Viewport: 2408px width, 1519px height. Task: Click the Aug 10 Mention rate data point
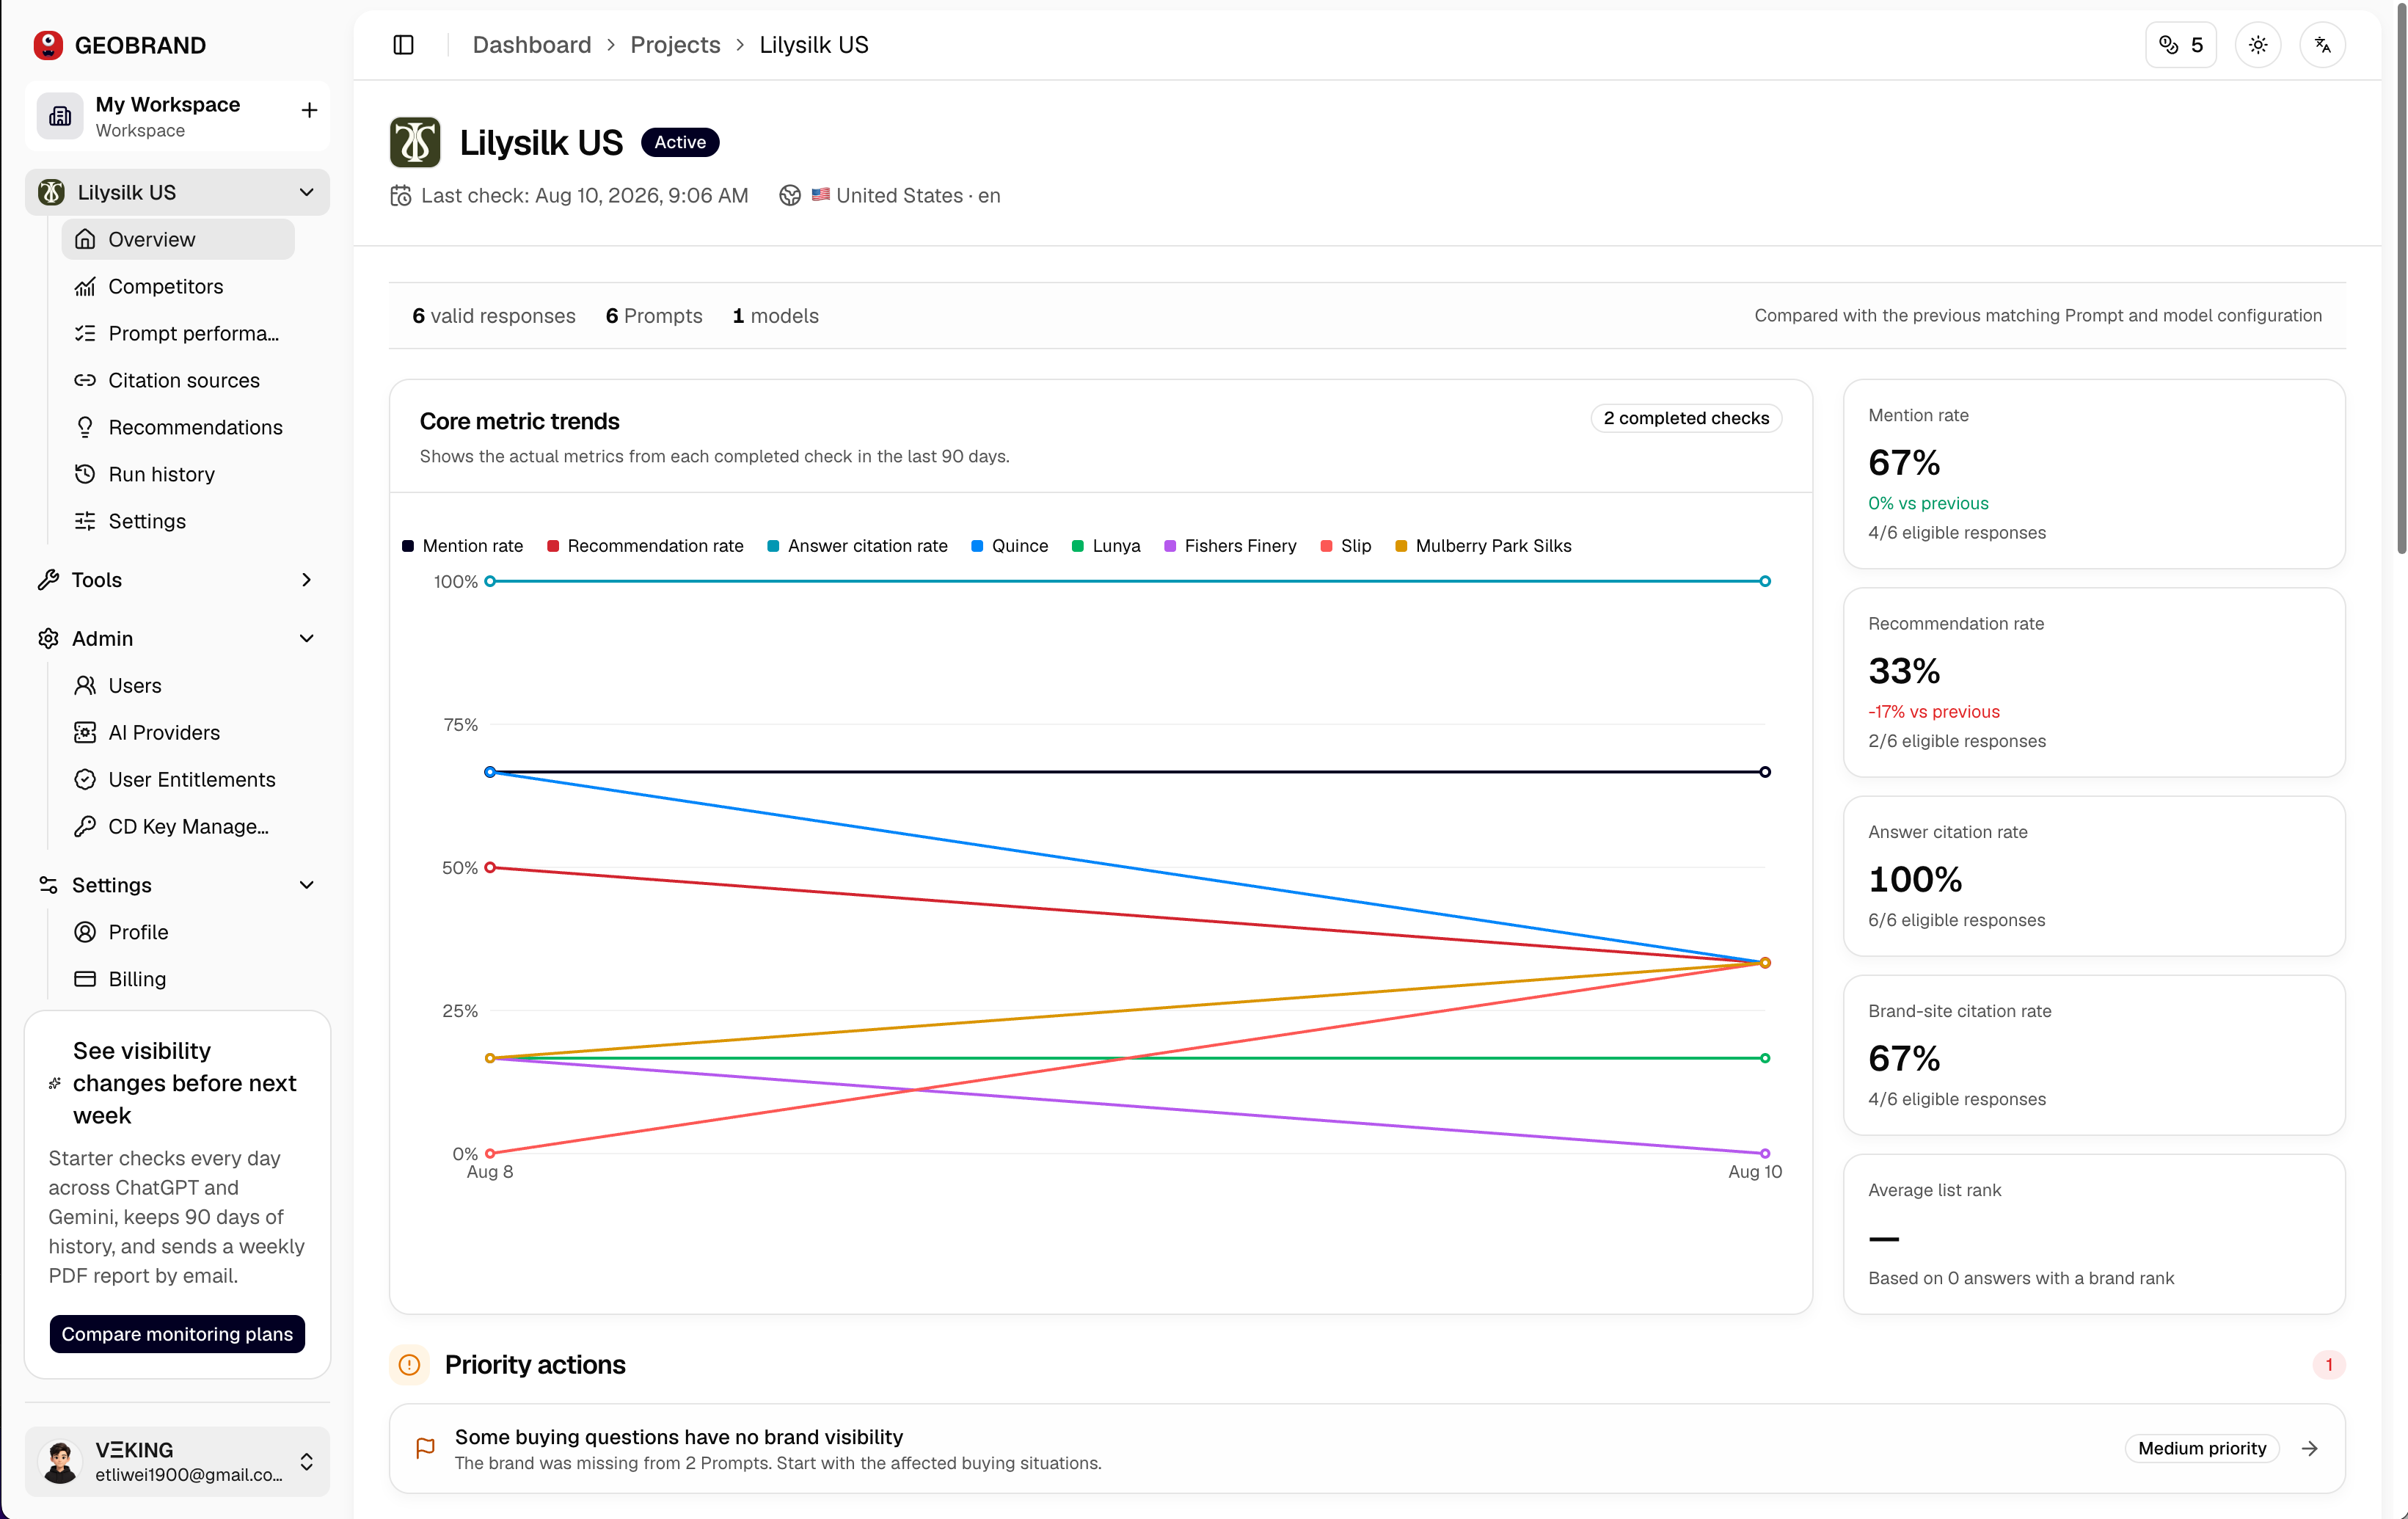(x=1765, y=772)
